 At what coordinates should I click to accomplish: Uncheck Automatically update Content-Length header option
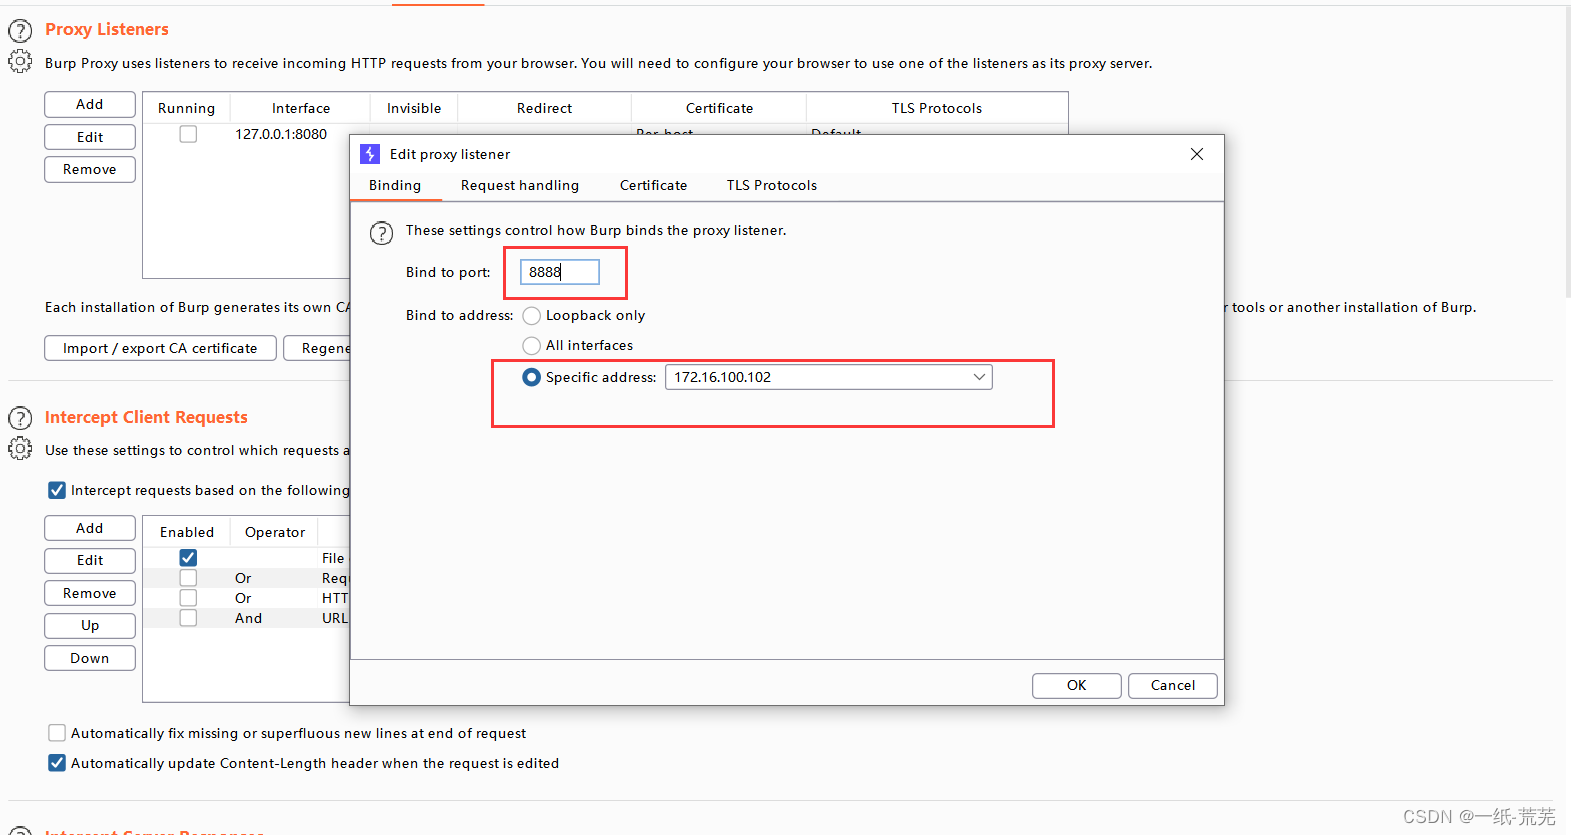coord(57,763)
